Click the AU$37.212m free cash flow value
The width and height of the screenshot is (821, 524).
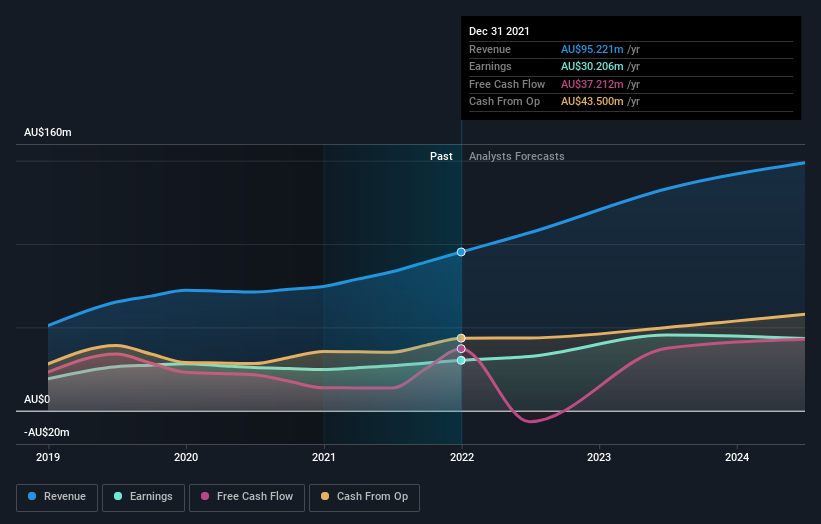(592, 84)
